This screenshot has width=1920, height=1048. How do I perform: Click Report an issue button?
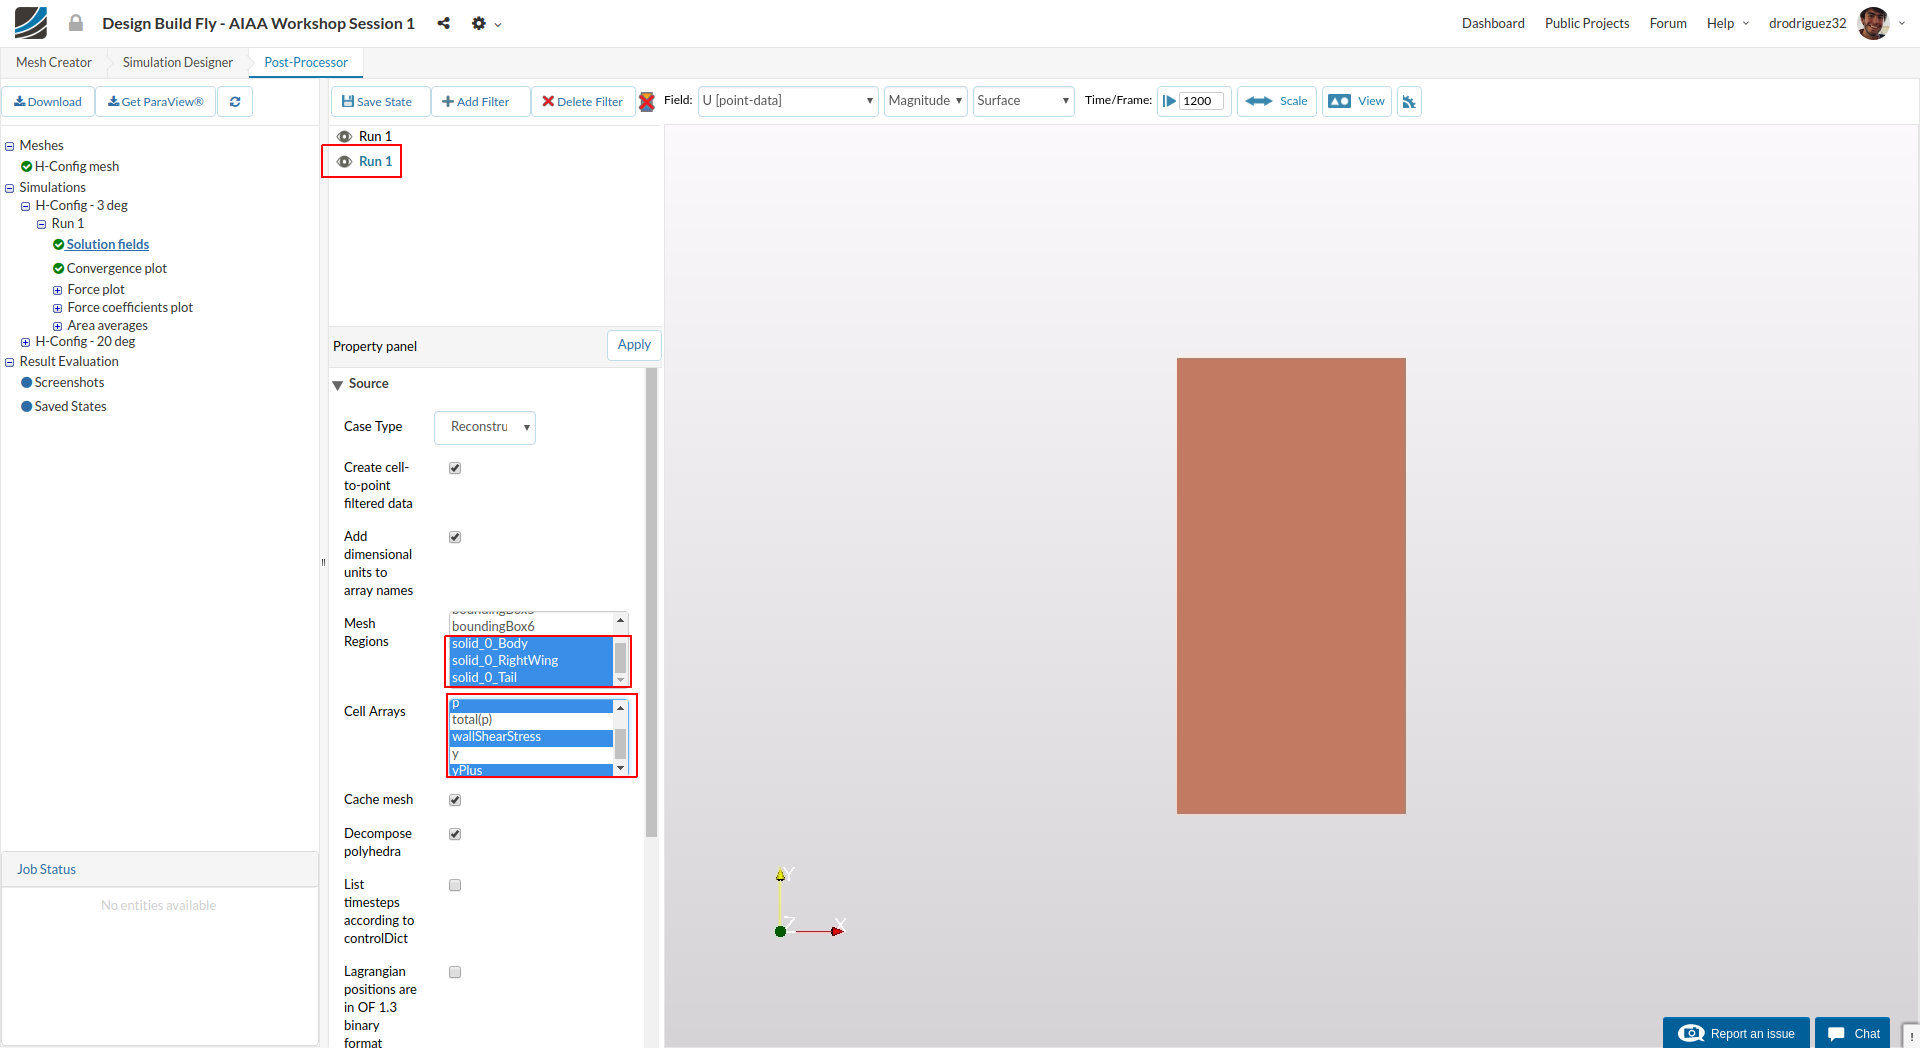[1737, 1033]
